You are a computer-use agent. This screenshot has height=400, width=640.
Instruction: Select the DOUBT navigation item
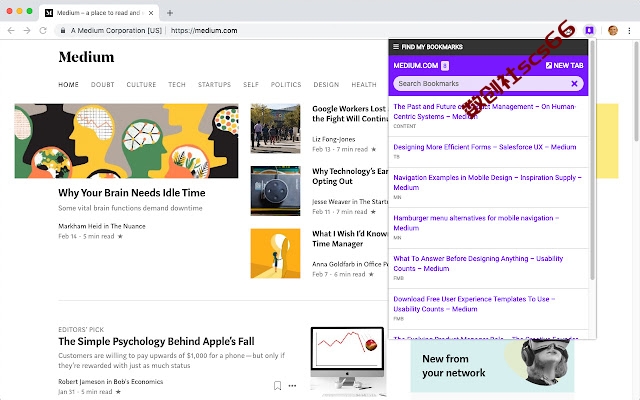click(102, 84)
